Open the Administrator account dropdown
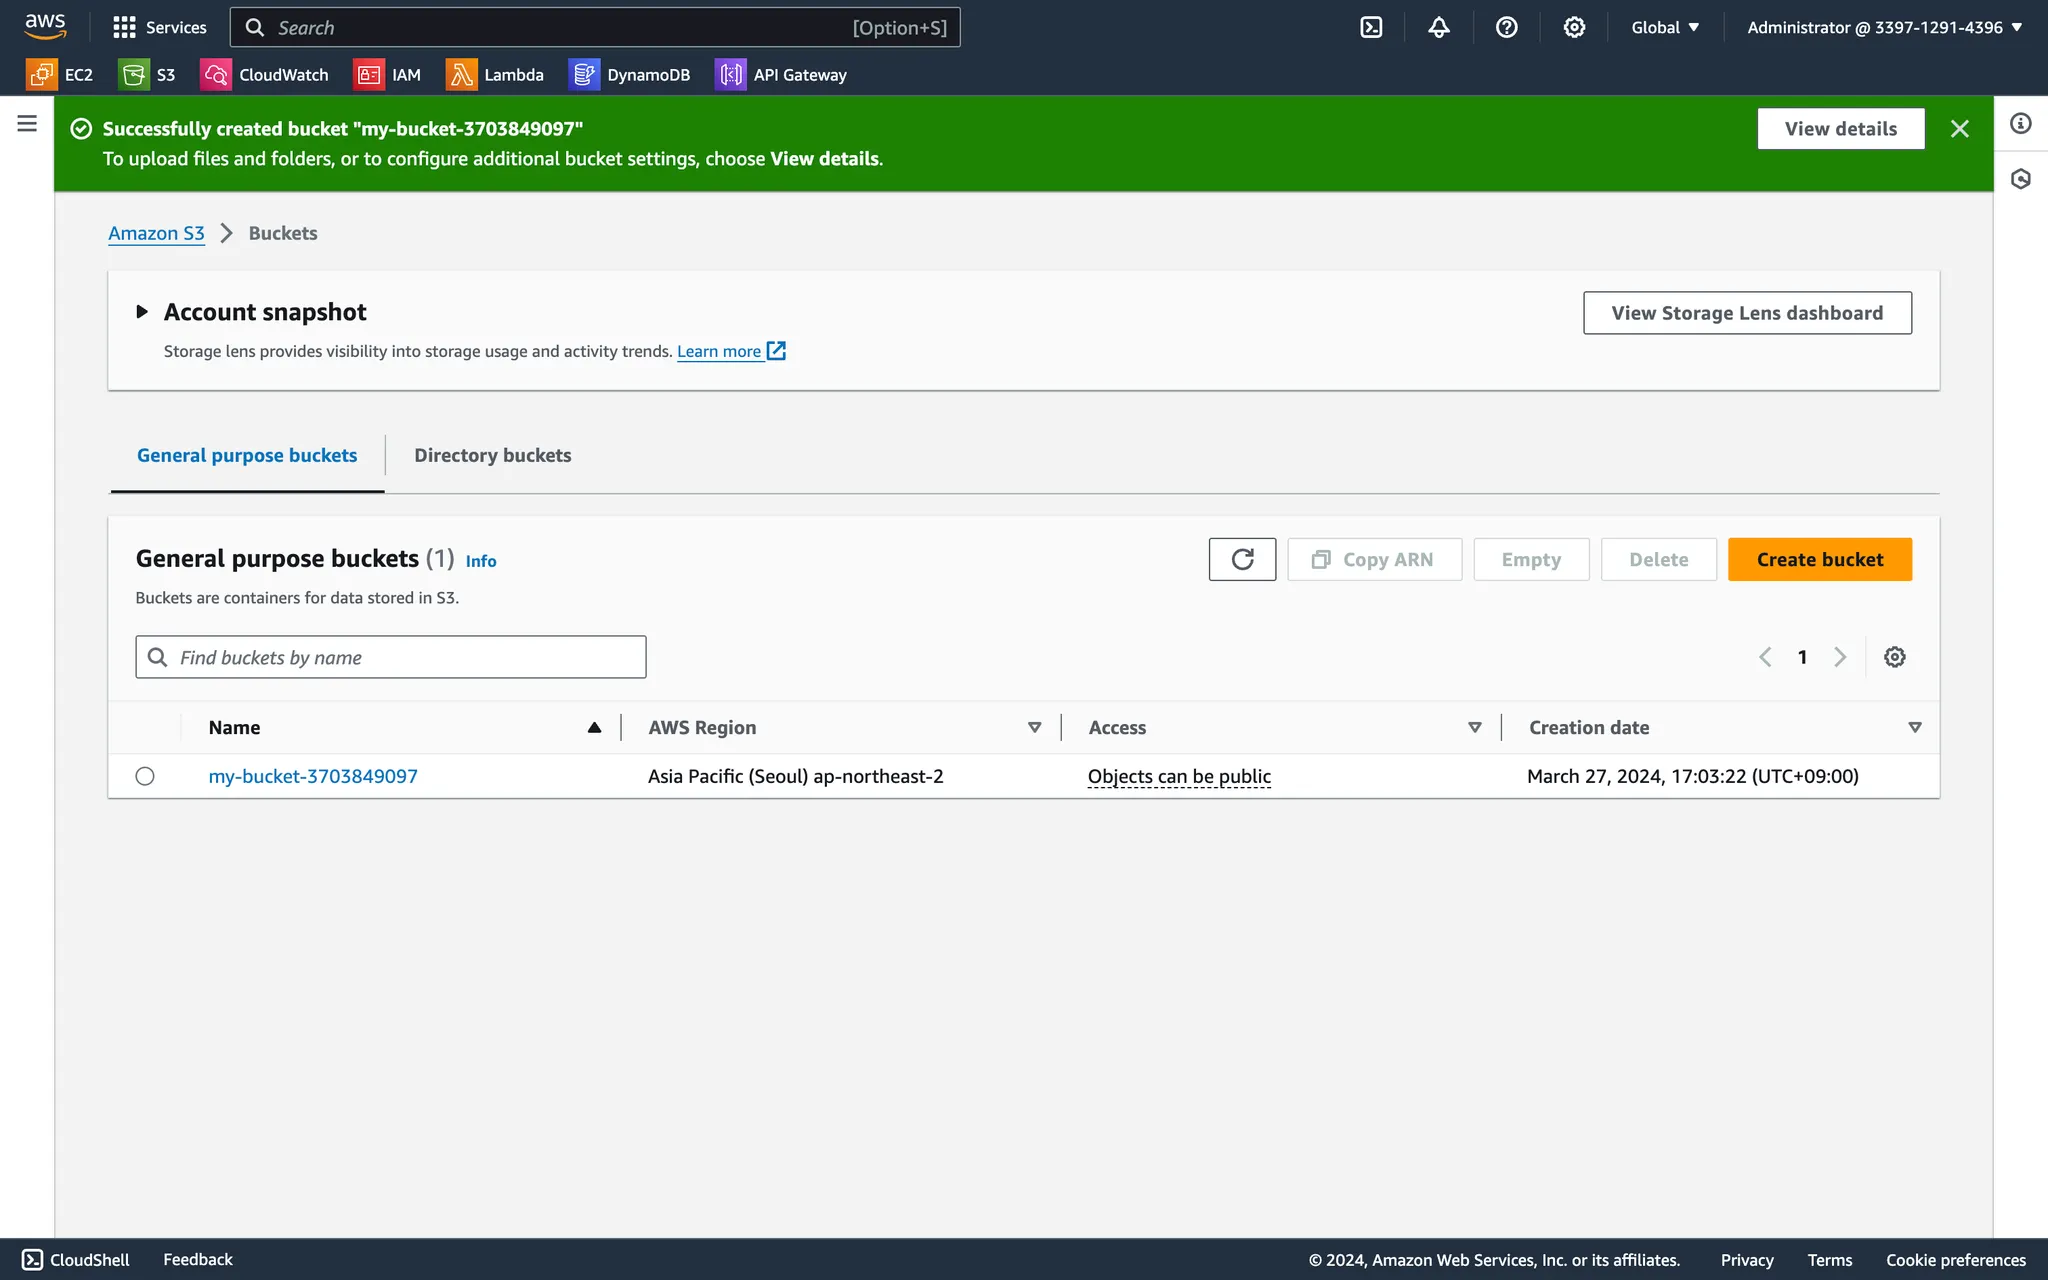This screenshot has height=1280, width=2048. [x=1884, y=27]
